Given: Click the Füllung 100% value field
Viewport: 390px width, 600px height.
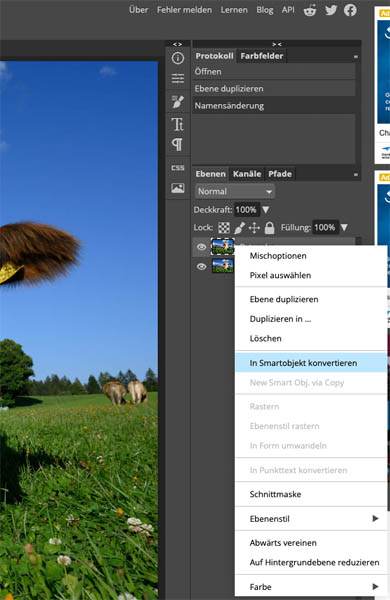Looking at the screenshot, I should point(325,227).
